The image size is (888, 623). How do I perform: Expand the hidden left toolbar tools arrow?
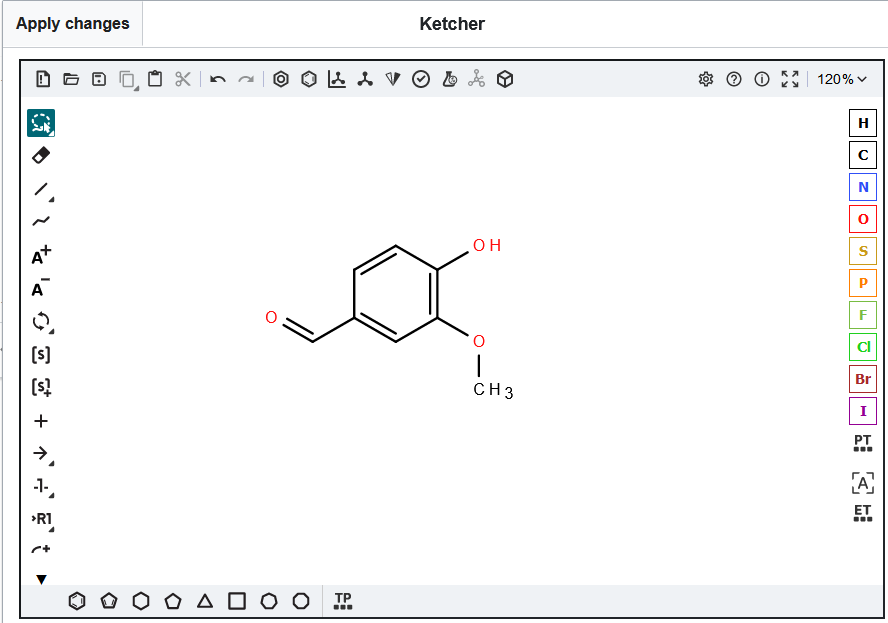pos(41,579)
